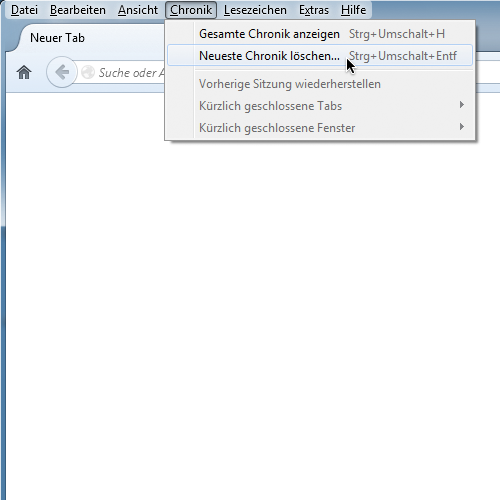Open the Ansicht menu
The image size is (500, 500).
[138, 10]
